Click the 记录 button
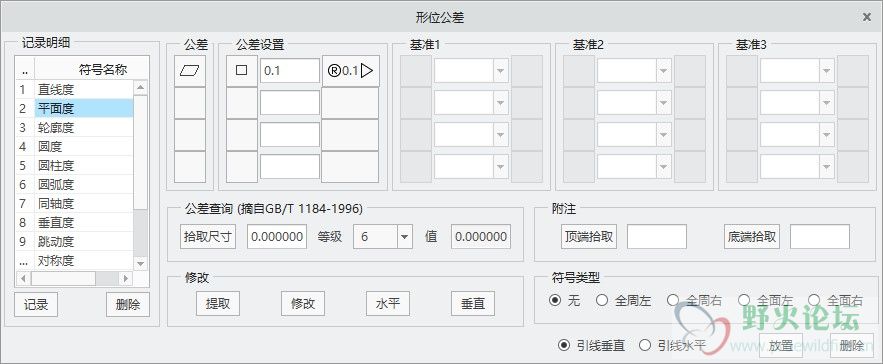Screen dimensions: 883x364 (x=36, y=305)
